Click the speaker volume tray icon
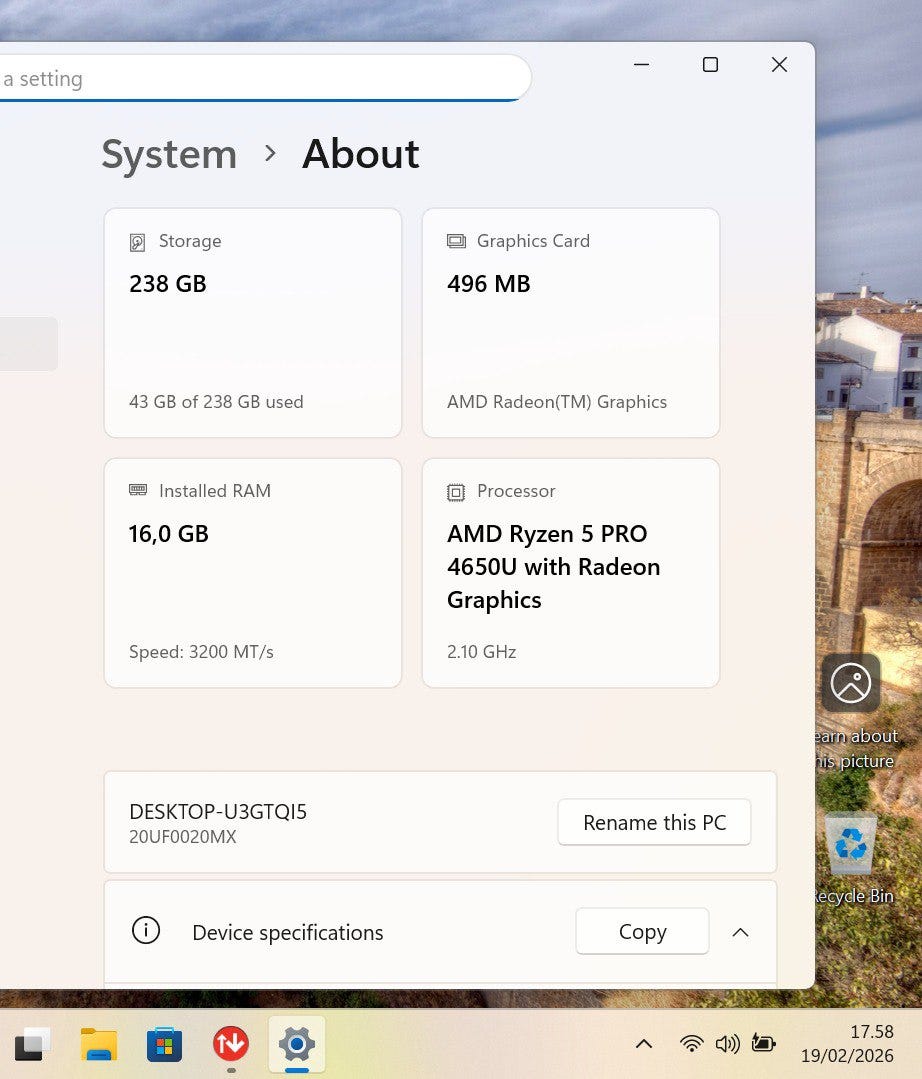Viewport: 922px width, 1079px height. (x=727, y=1044)
